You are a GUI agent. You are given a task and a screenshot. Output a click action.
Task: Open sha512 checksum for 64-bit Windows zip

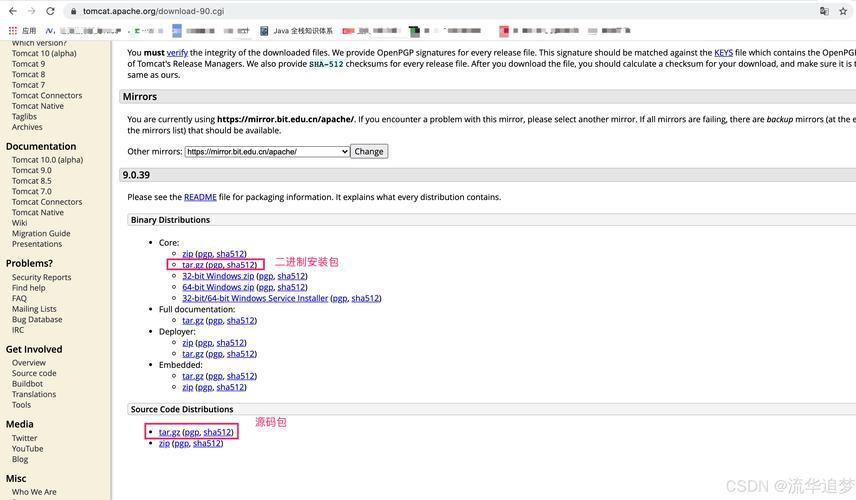point(291,287)
